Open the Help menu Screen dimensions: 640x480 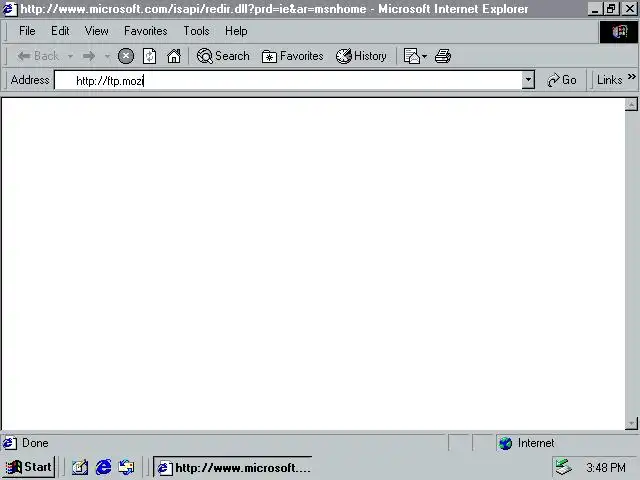click(236, 31)
